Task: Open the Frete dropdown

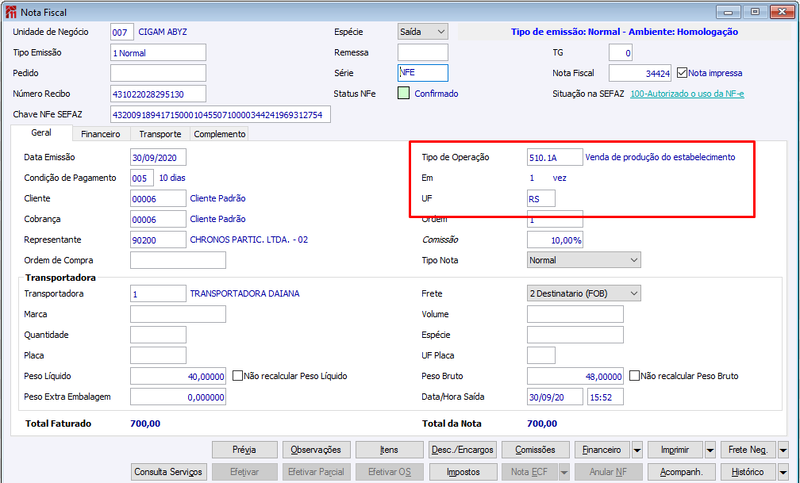Action: tap(584, 293)
